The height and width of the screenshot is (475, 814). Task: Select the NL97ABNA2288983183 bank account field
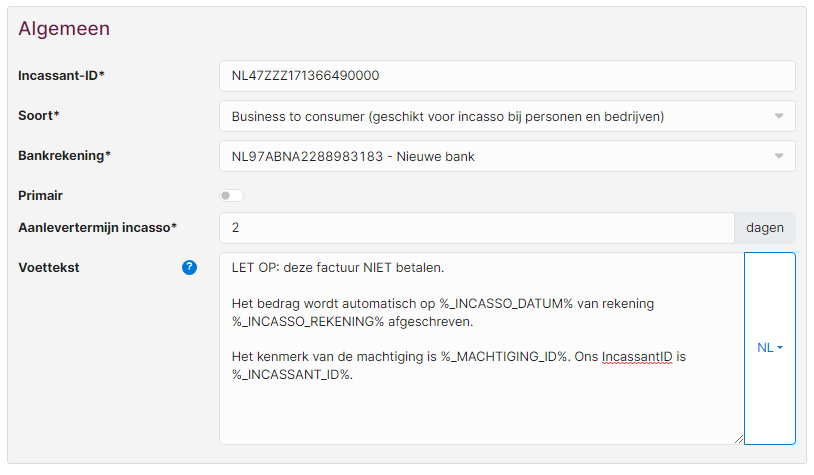click(507, 156)
